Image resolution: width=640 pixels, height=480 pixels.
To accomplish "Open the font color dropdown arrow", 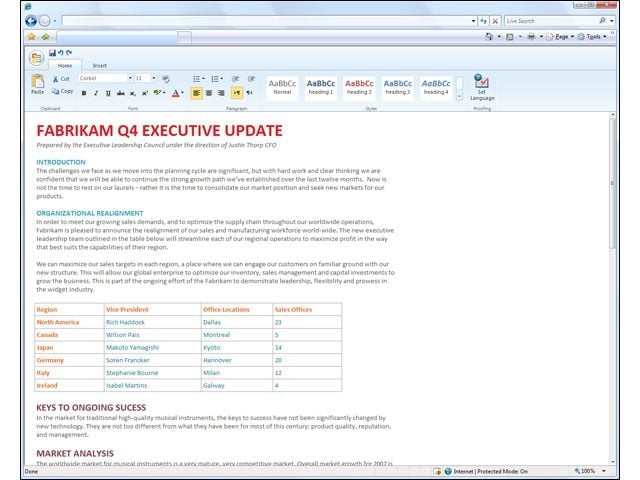I will point(182,93).
